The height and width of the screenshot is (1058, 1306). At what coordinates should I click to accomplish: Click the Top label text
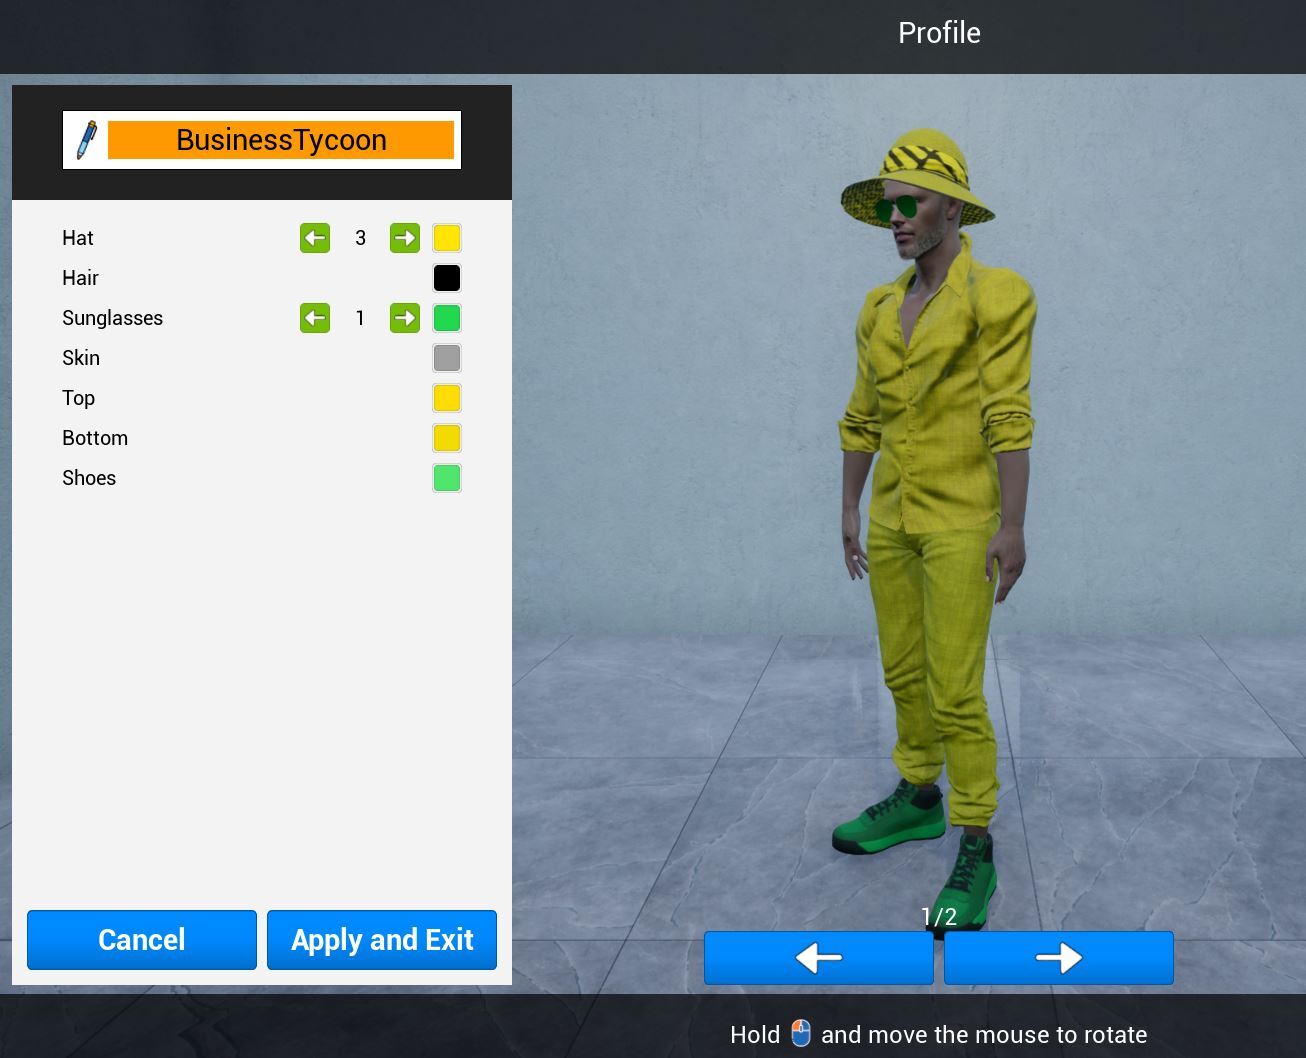[78, 398]
